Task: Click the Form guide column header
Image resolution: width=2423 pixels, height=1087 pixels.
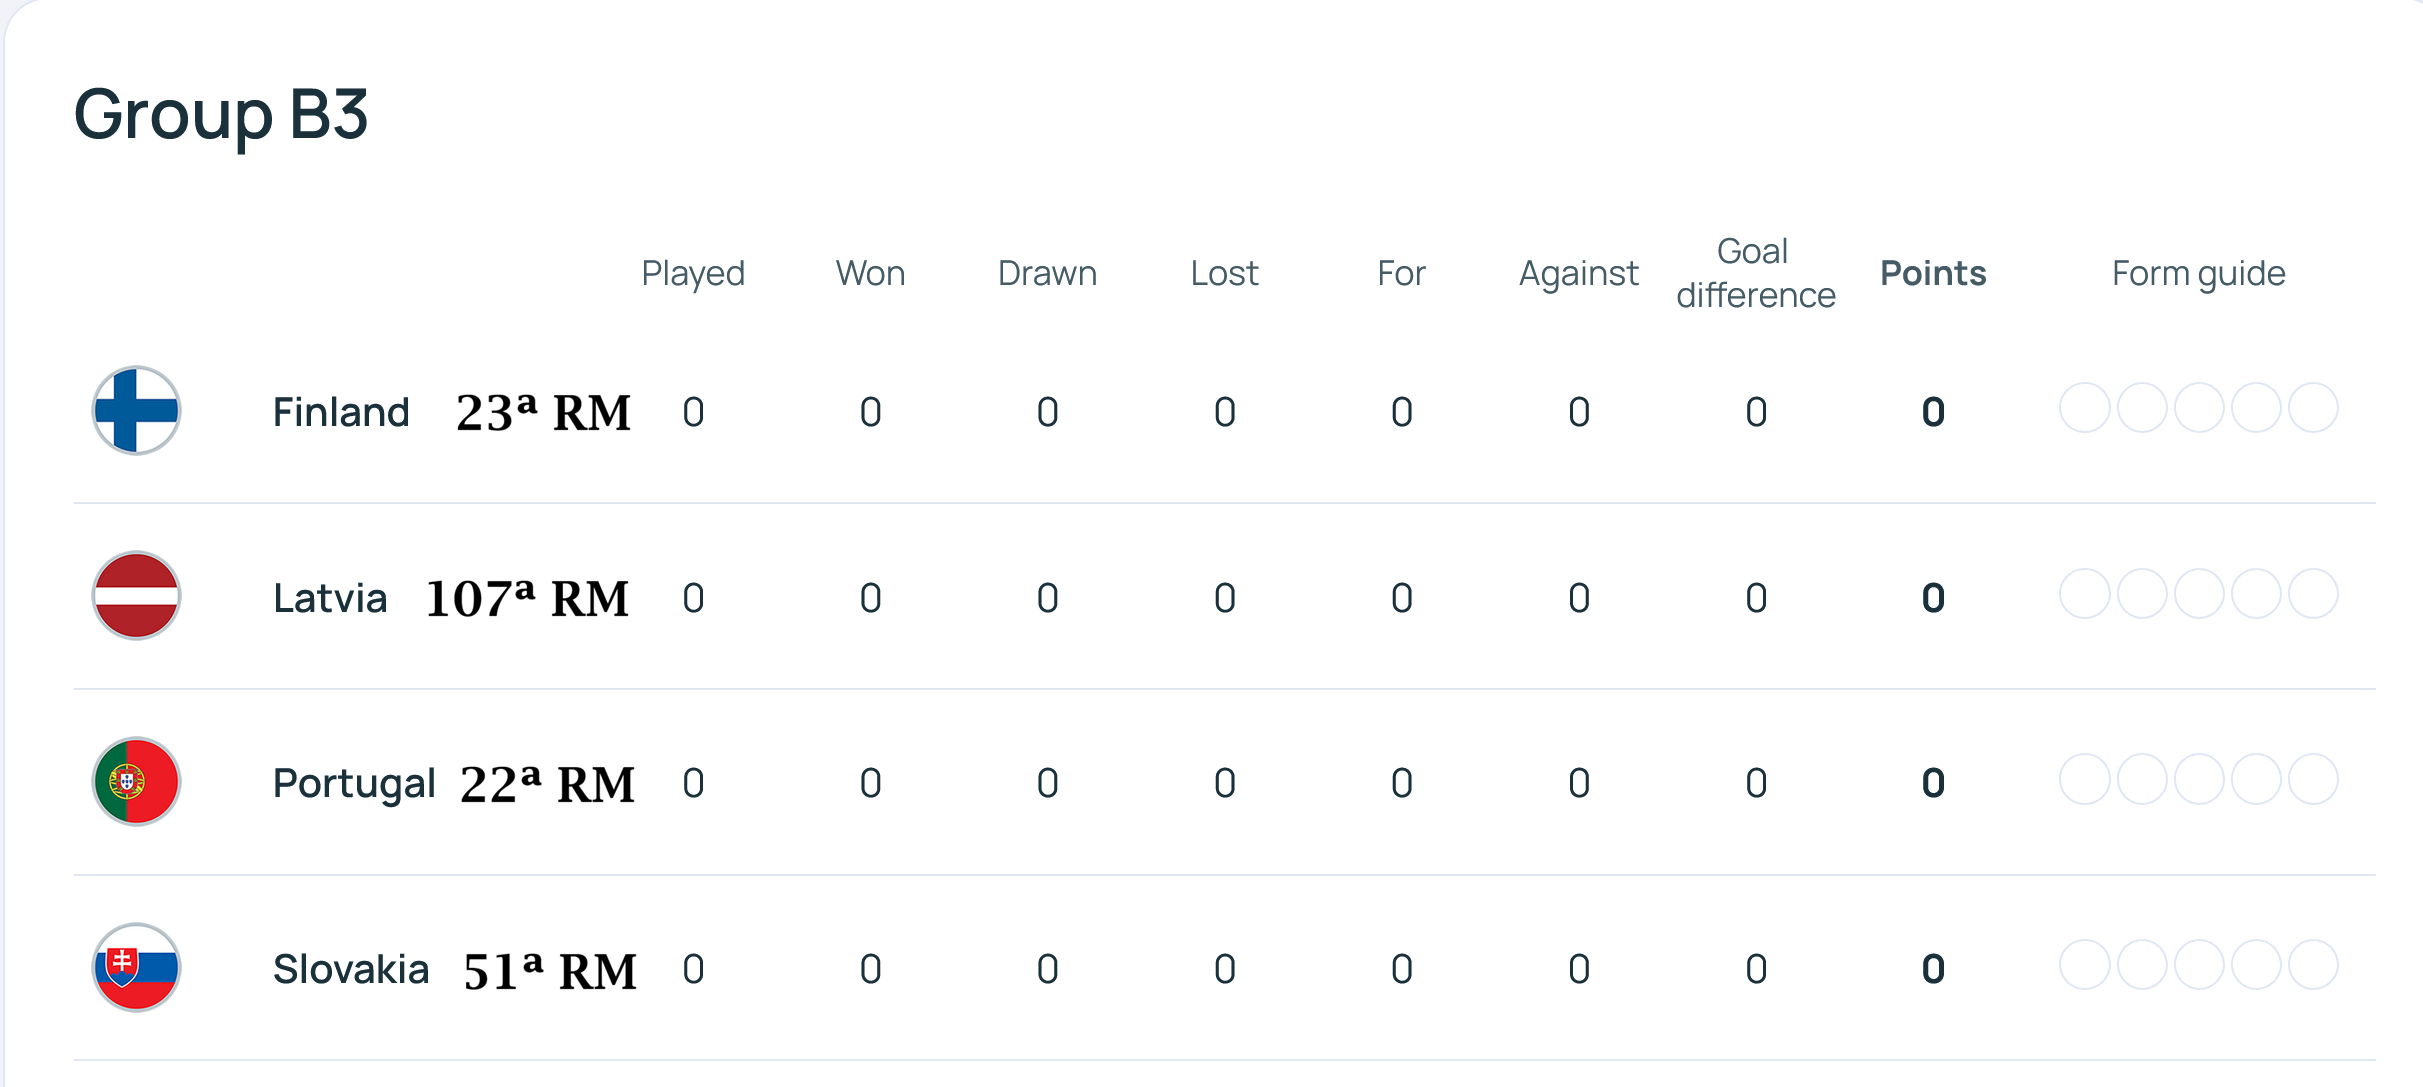Action: tap(2198, 273)
